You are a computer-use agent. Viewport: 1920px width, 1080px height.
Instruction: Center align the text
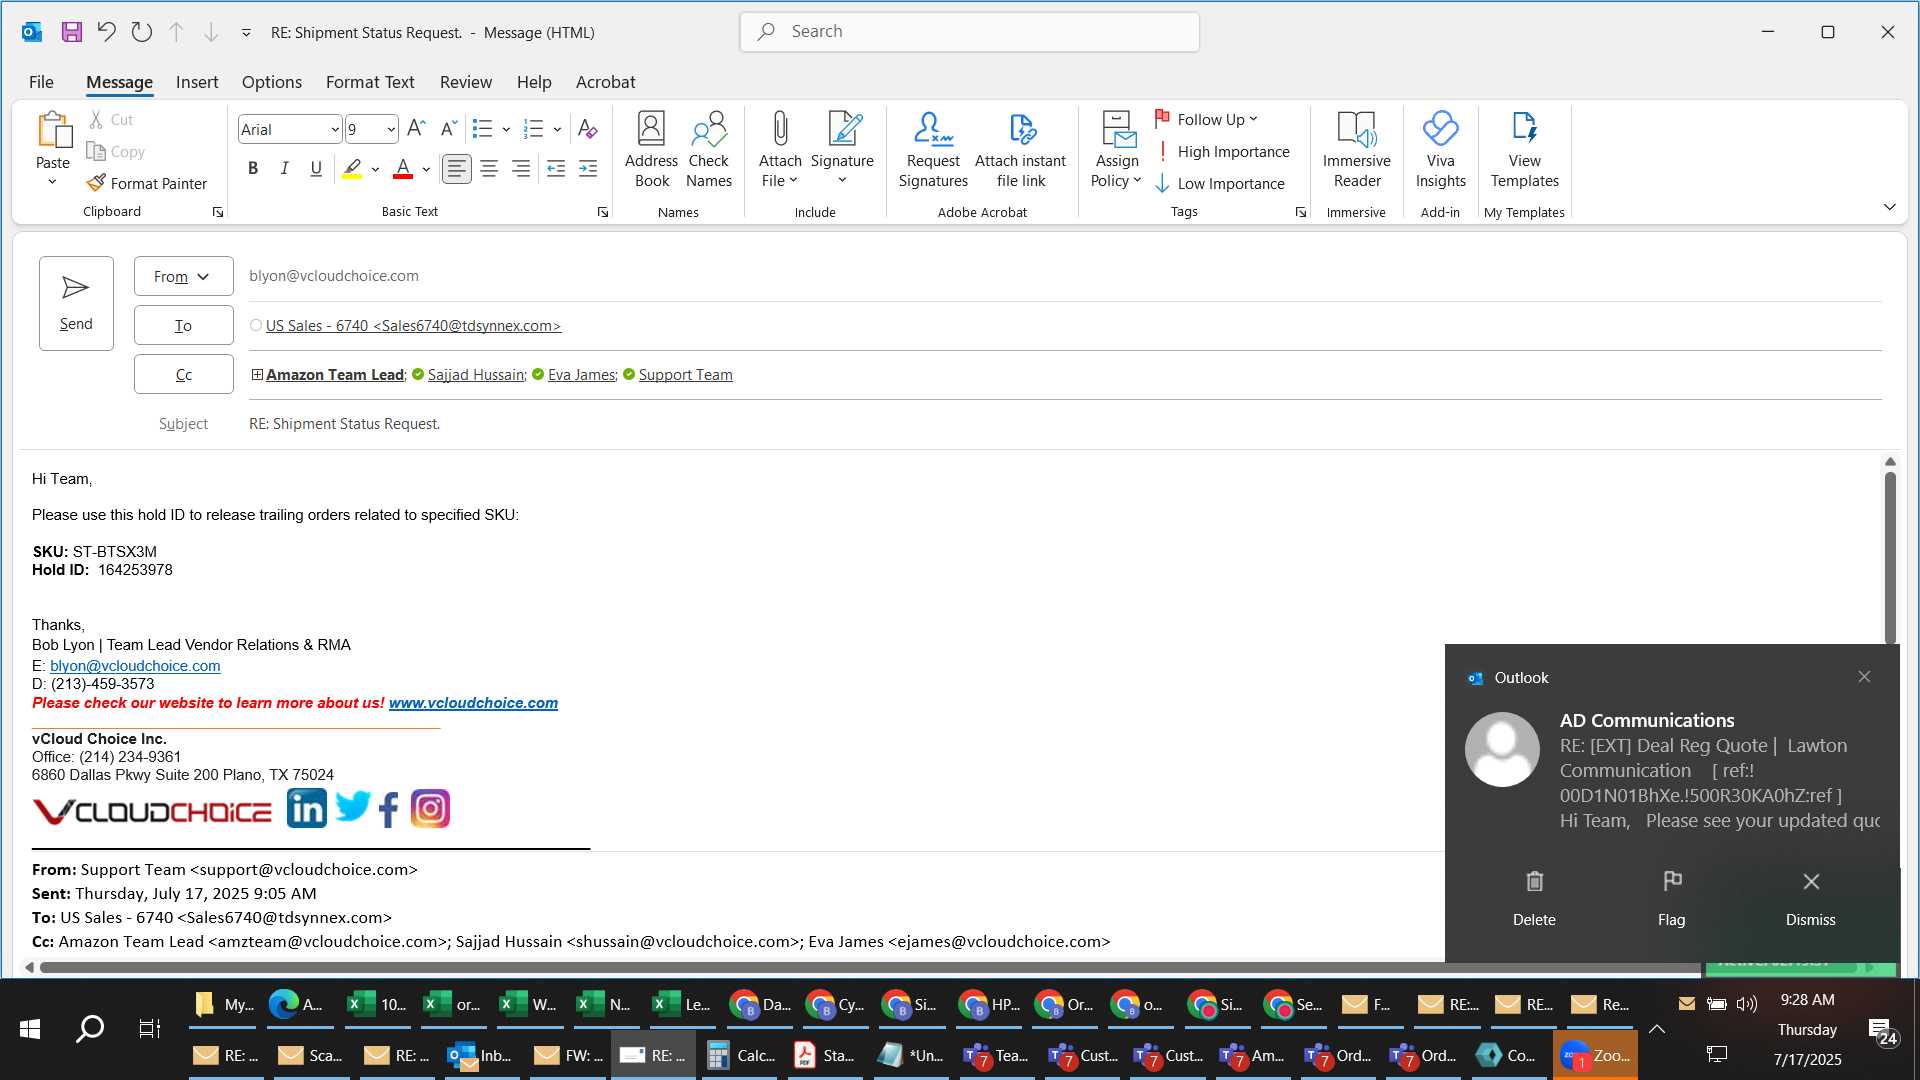tap(489, 169)
